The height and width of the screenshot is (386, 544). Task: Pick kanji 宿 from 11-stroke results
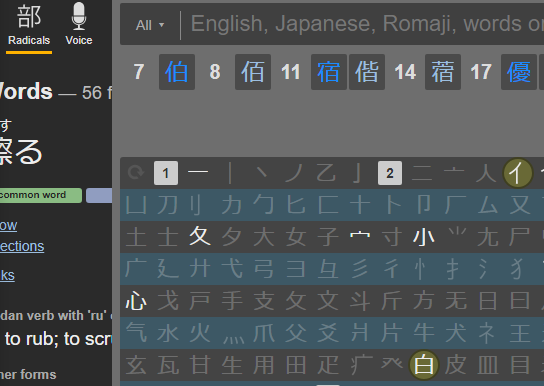click(329, 72)
